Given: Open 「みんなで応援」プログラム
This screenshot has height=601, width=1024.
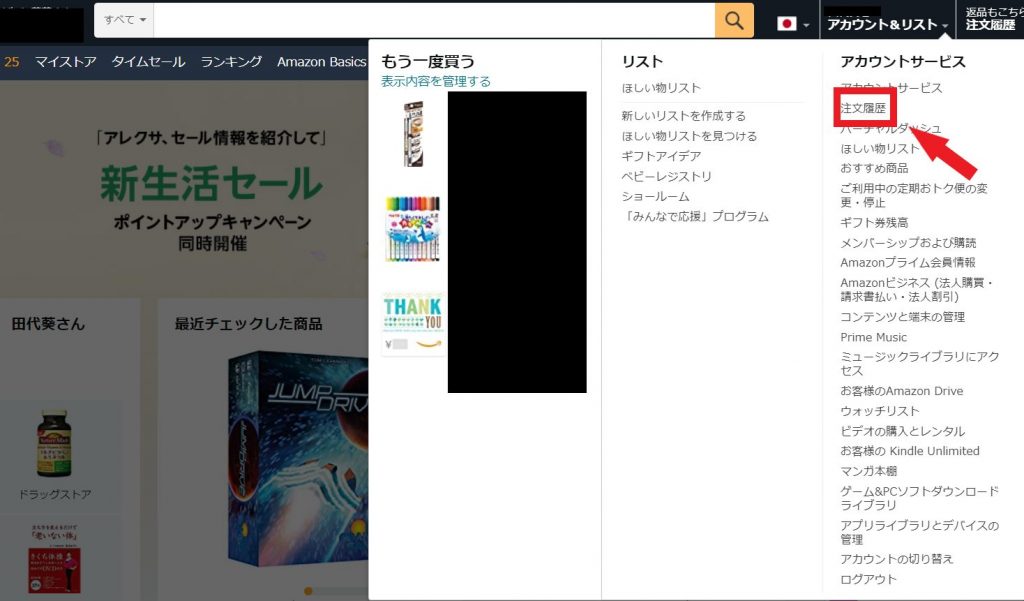Looking at the screenshot, I should click(x=695, y=217).
